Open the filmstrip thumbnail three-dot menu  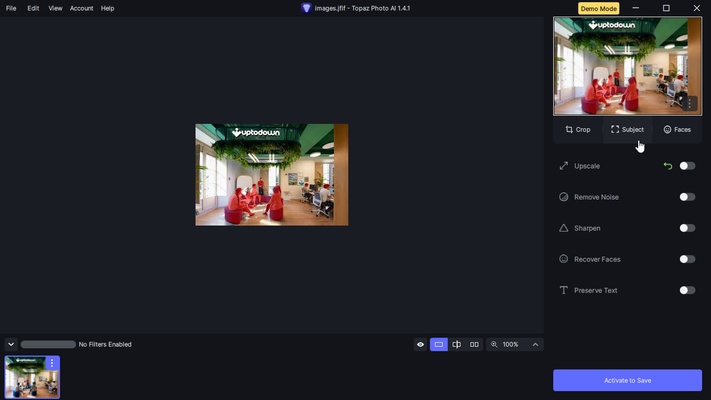[x=52, y=363]
